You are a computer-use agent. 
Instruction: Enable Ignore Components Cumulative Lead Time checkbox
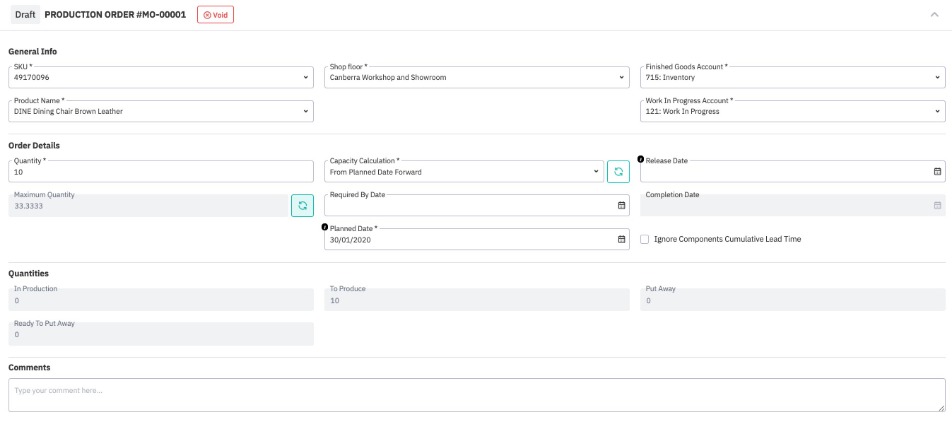pos(645,239)
